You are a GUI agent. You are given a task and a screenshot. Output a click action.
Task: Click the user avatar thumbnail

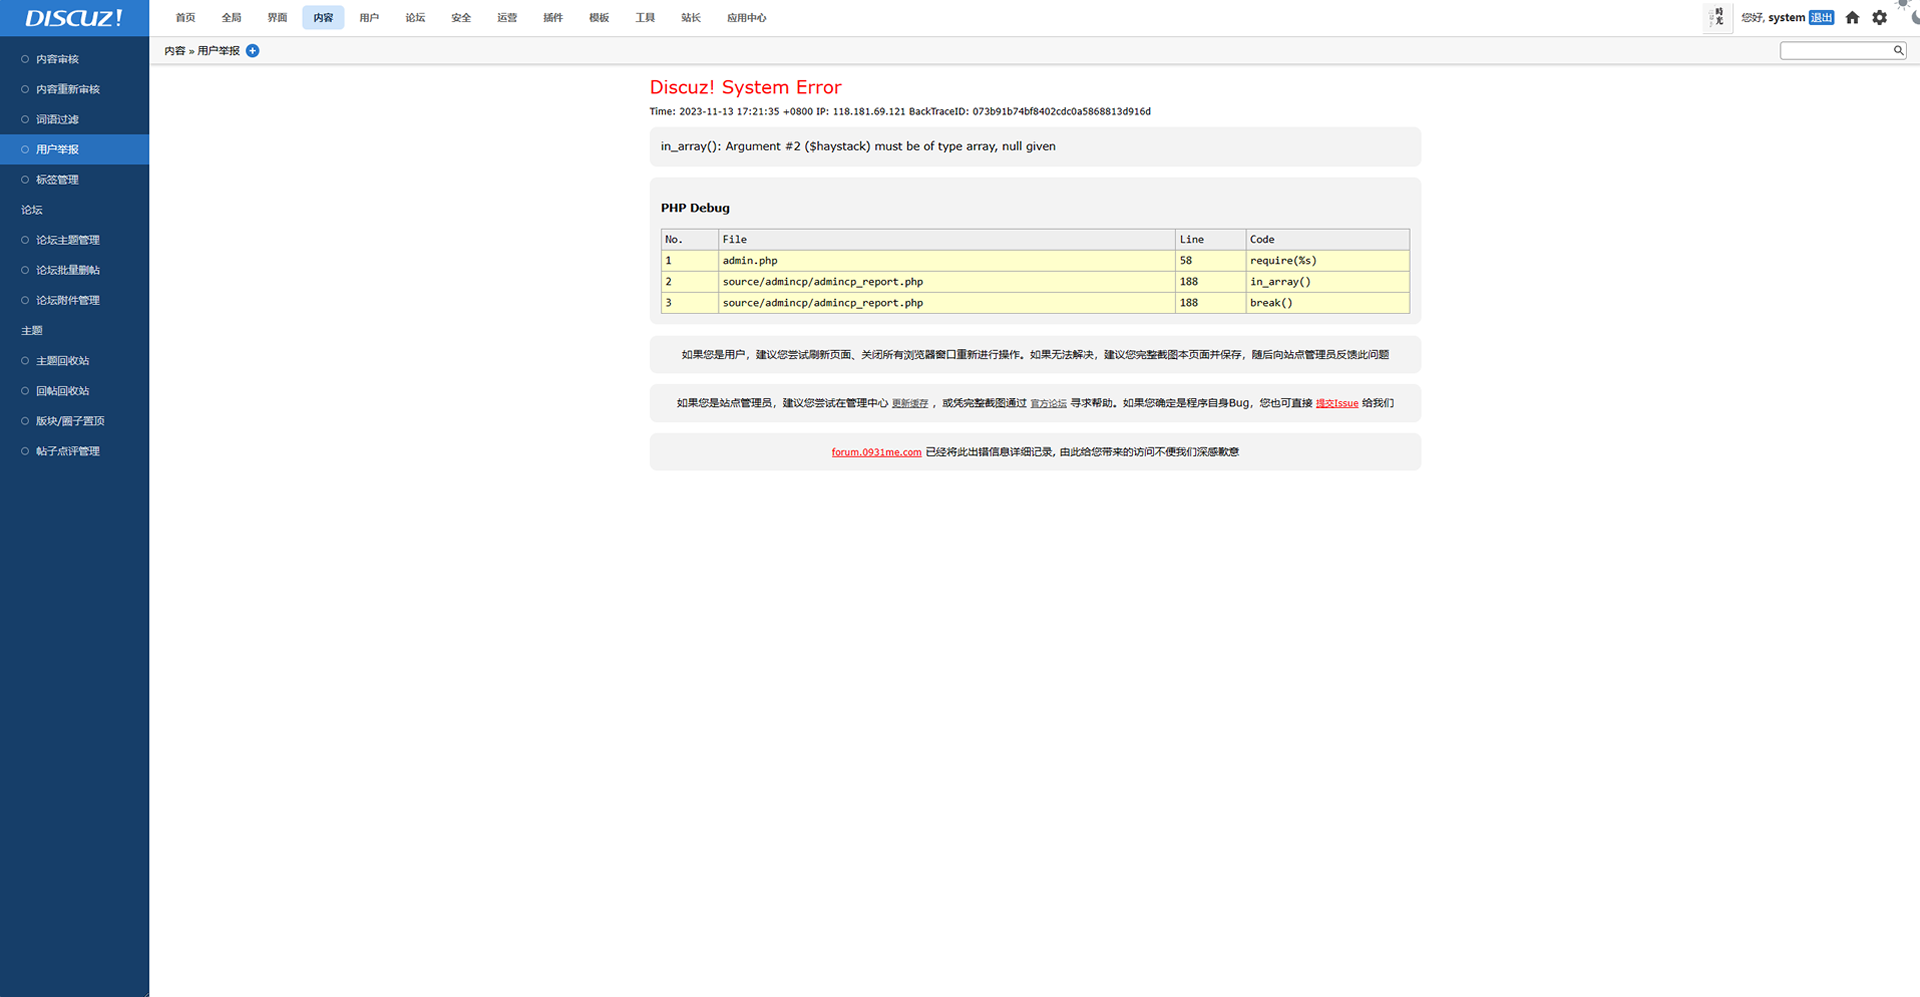pyautogui.click(x=1717, y=18)
